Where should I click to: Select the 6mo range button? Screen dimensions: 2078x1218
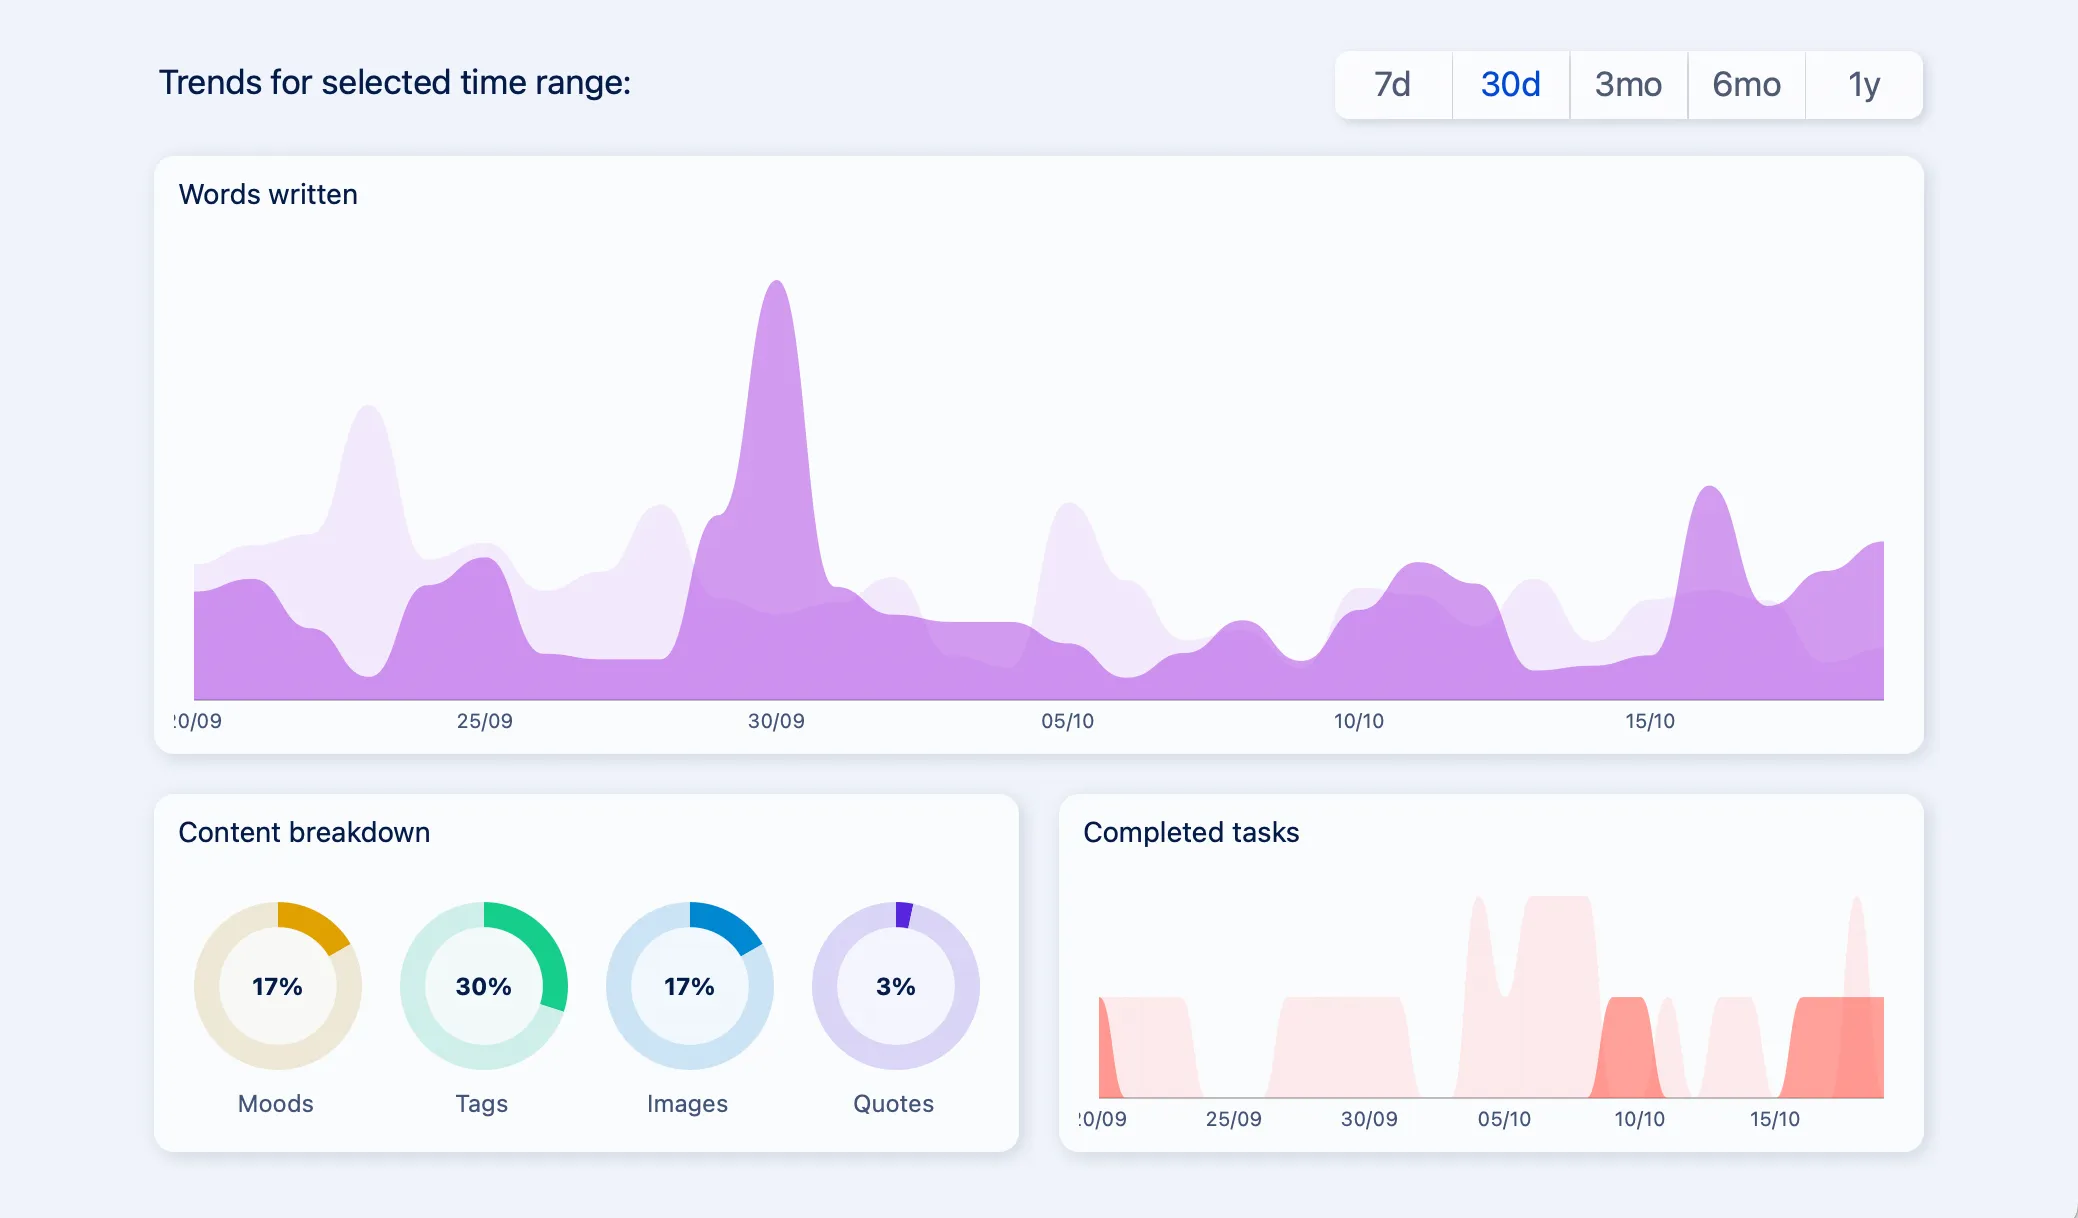[x=1746, y=85]
